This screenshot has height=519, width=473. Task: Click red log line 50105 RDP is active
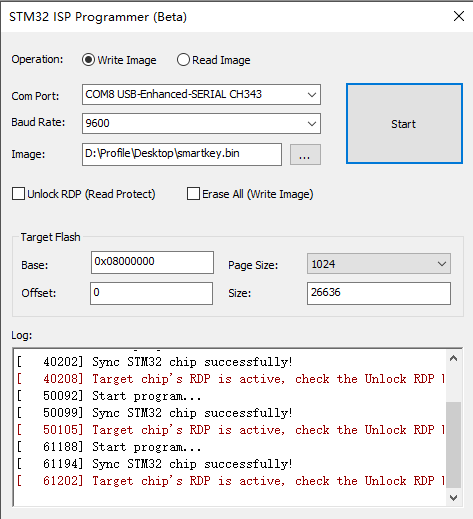(x=231, y=430)
